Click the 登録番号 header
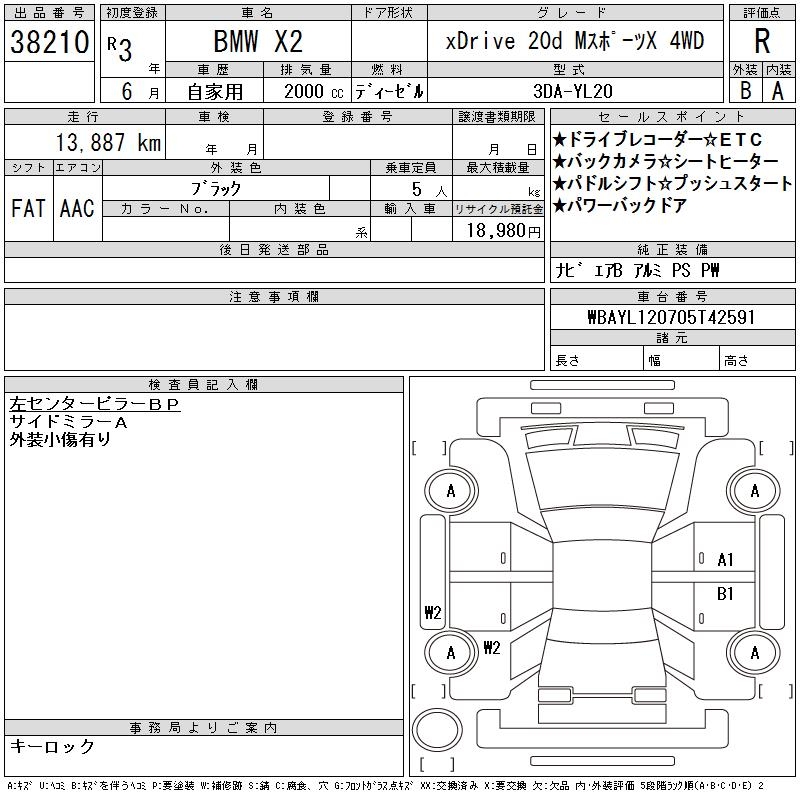The width and height of the screenshot is (800, 800). [358, 116]
